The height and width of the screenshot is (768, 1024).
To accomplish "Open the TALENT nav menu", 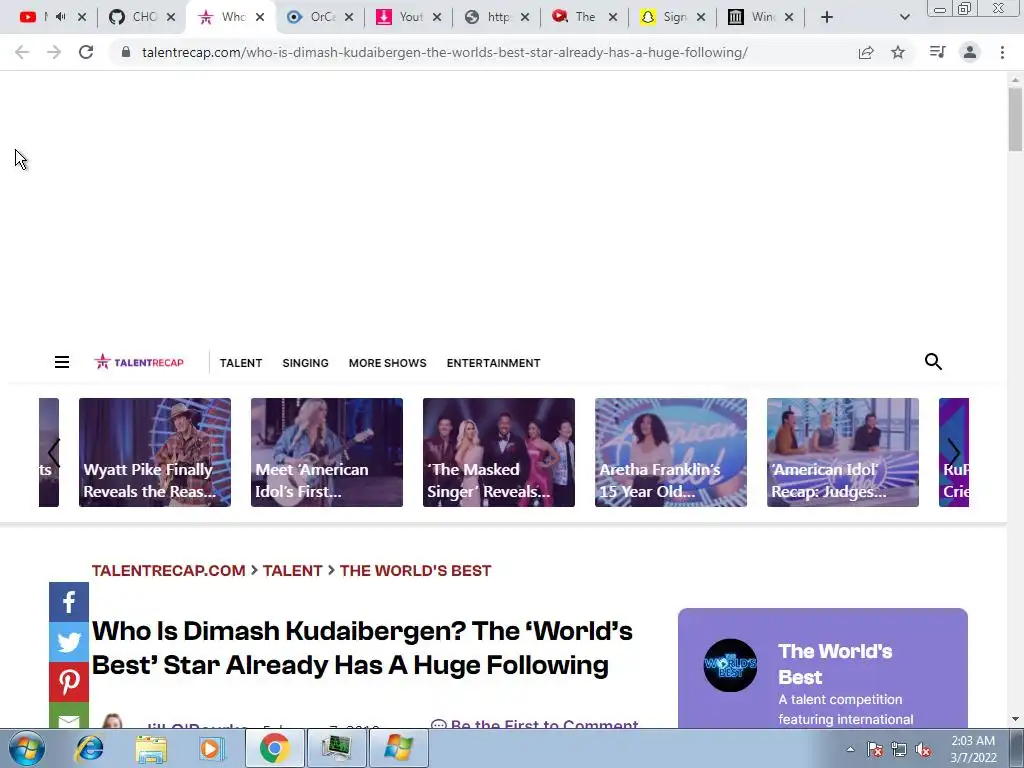I will 241,363.
